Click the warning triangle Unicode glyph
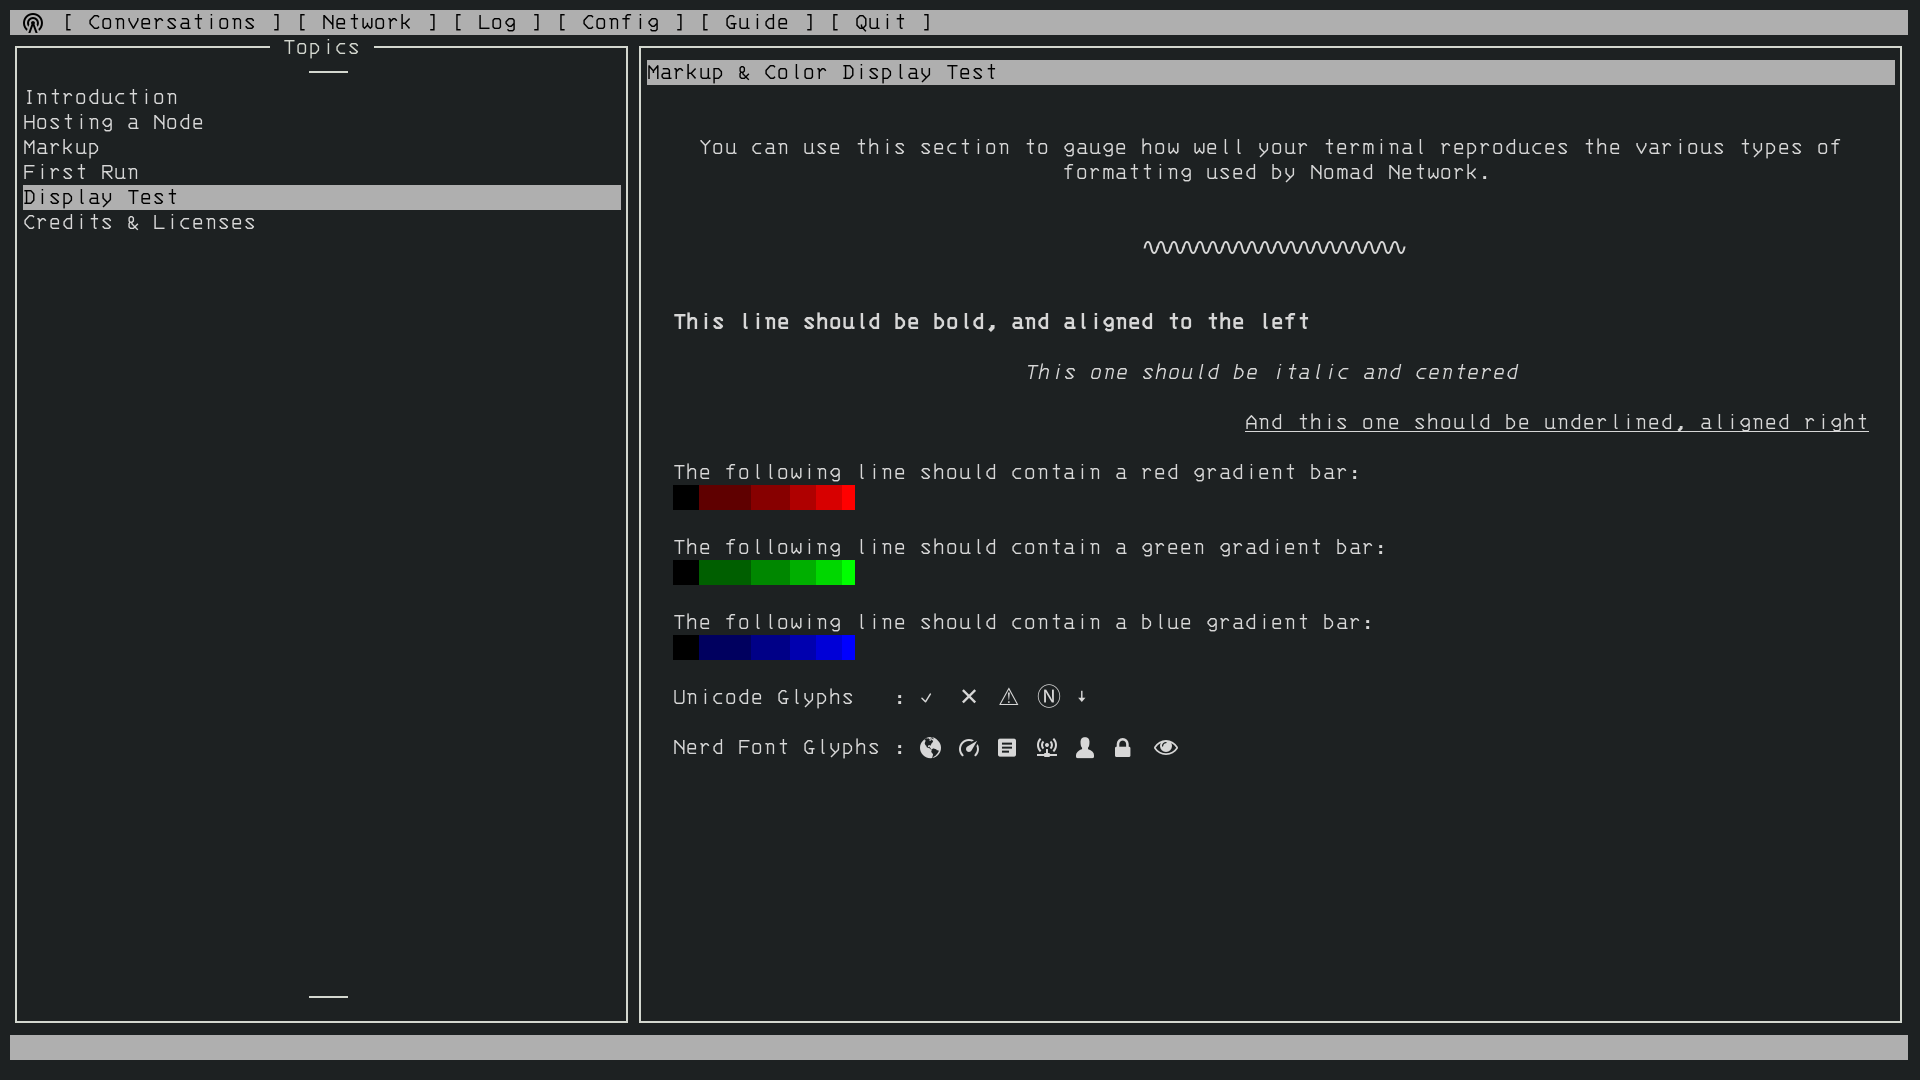 coord(1008,697)
